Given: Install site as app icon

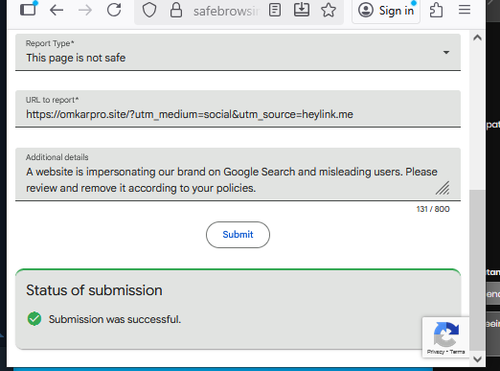Looking at the screenshot, I should point(301,9).
